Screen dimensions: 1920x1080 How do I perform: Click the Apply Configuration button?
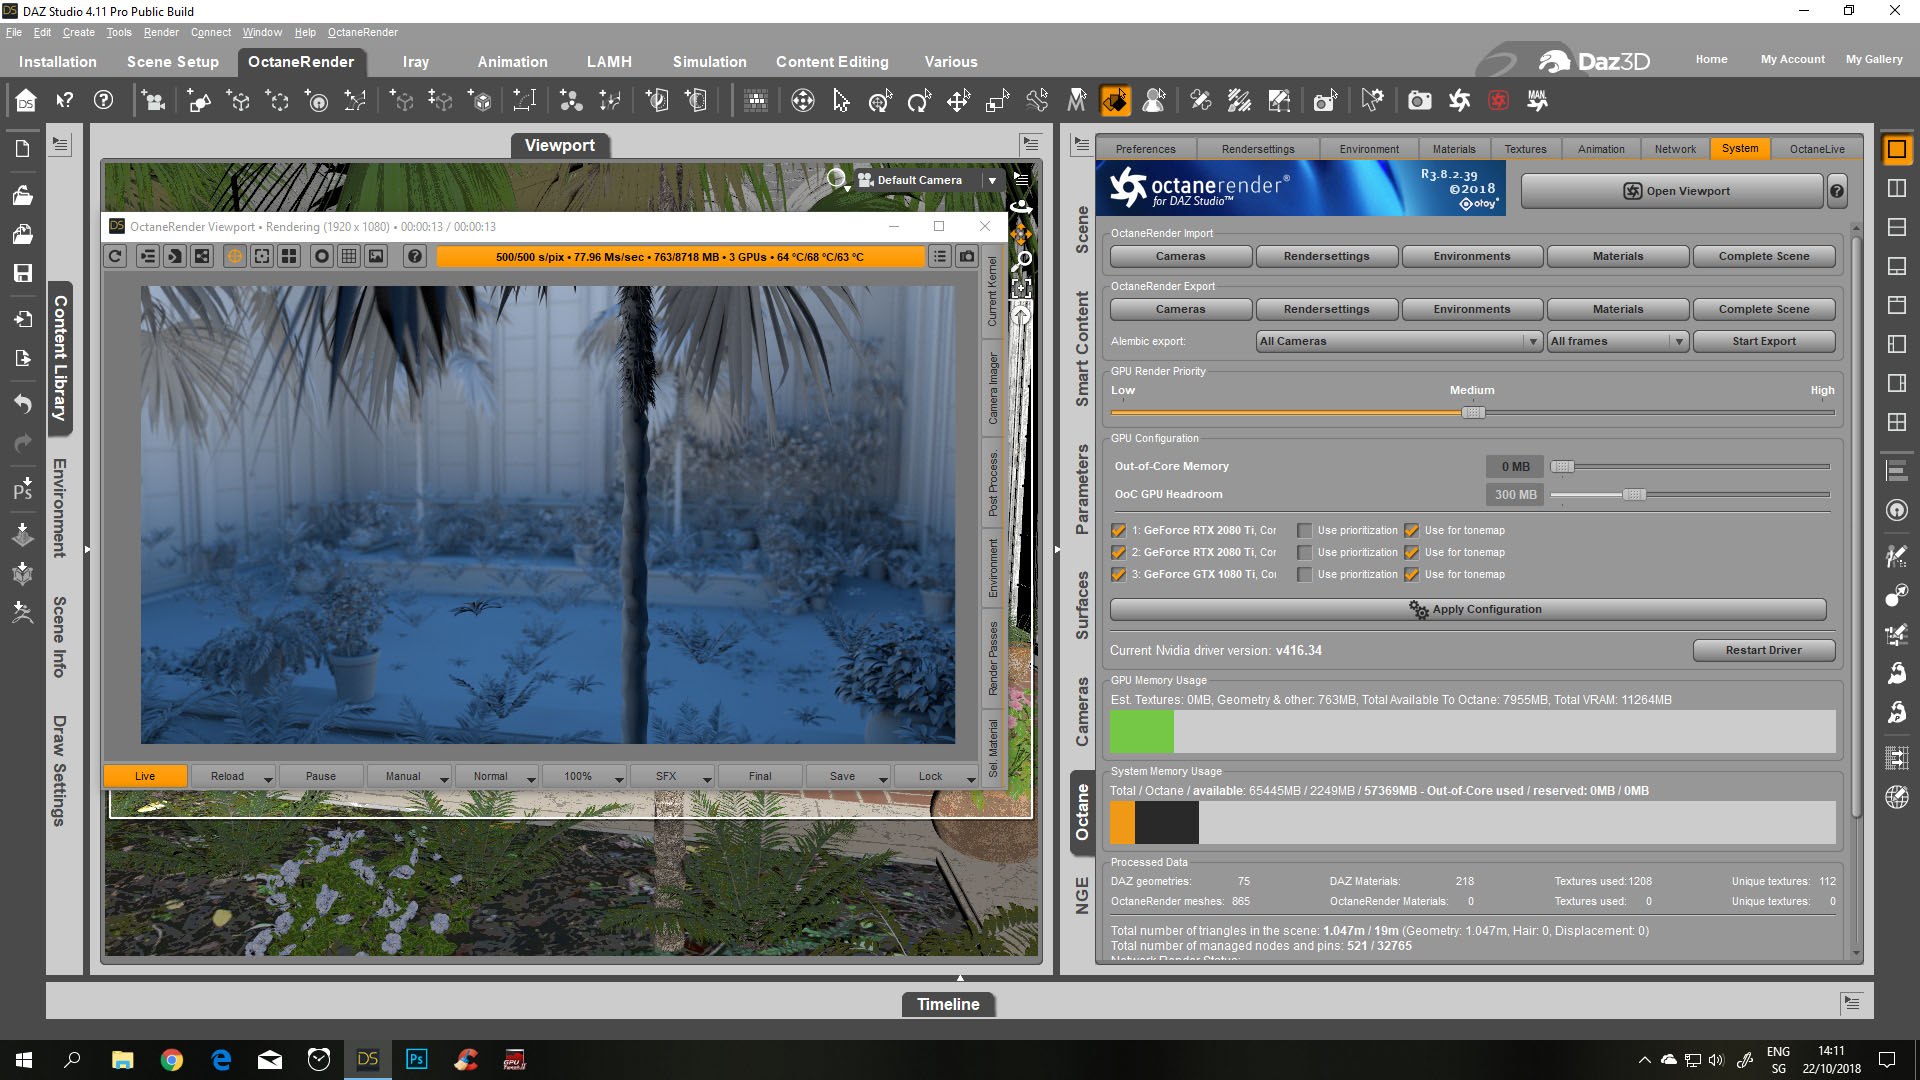(x=1468, y=610)
